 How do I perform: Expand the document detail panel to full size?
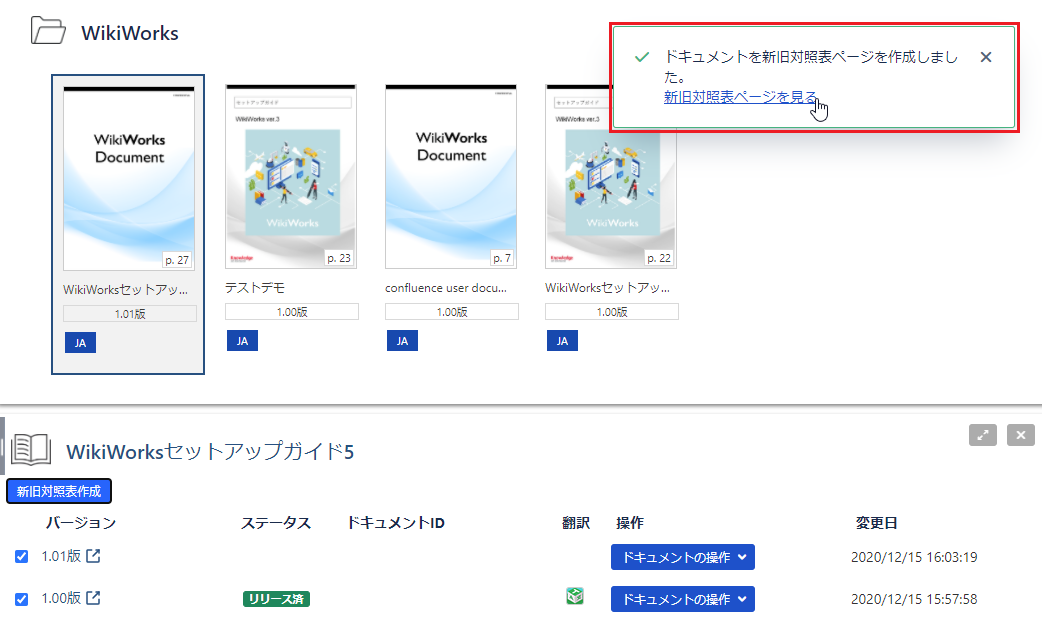[983, 435]
